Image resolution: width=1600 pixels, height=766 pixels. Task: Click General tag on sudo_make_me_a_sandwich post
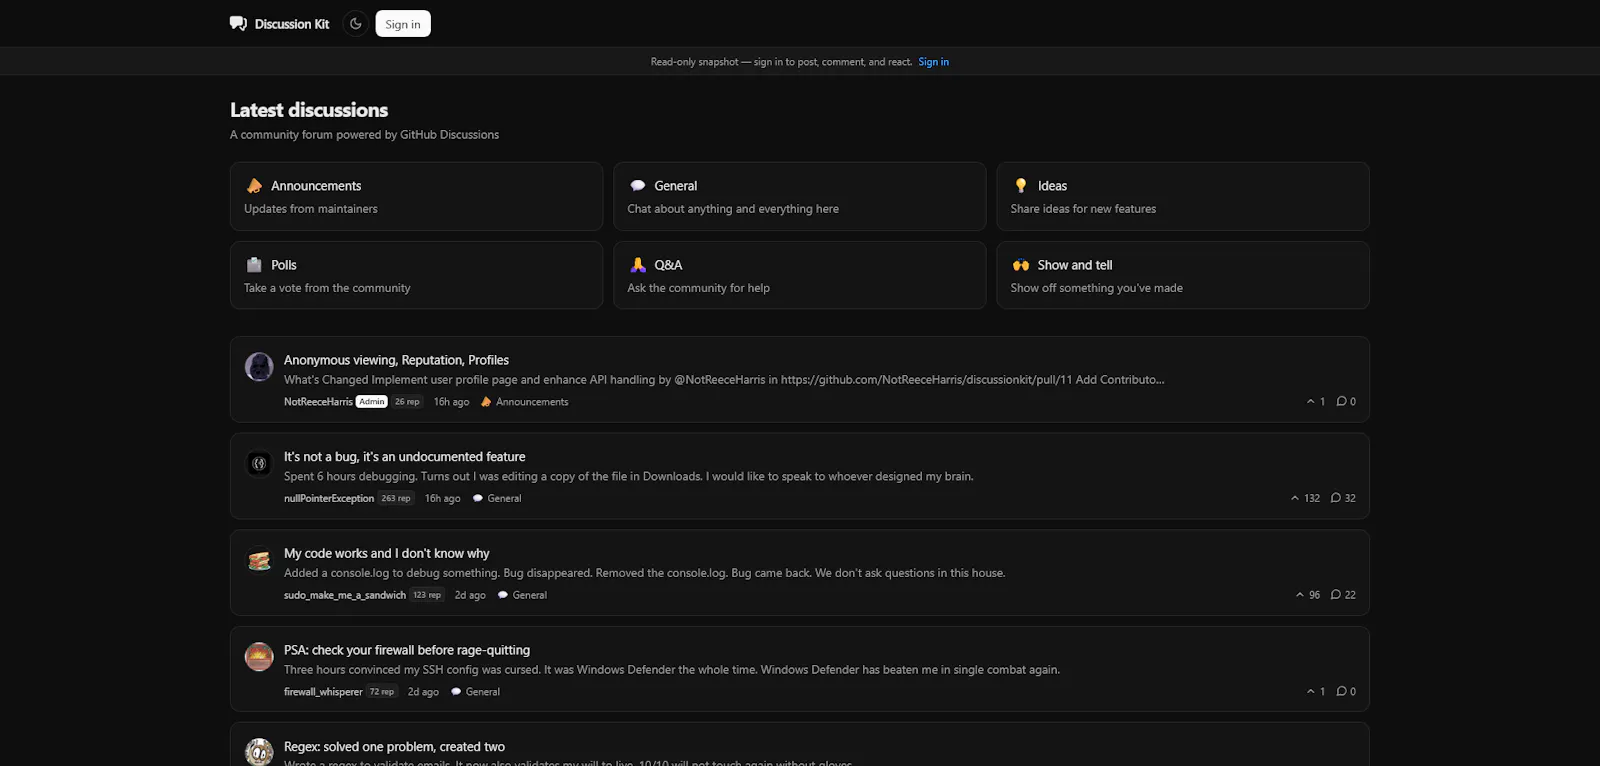coord(522,595)
